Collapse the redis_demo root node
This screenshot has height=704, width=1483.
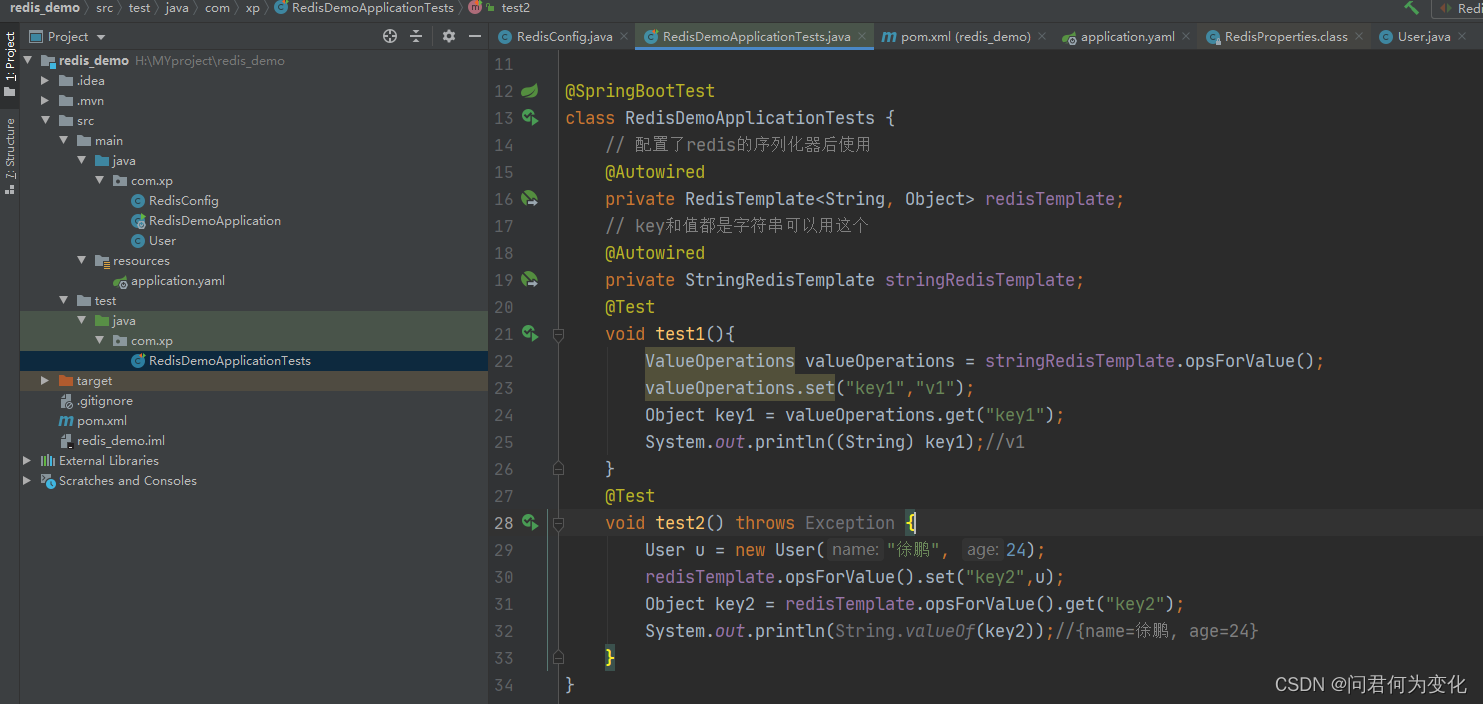[x=27, y=61]
